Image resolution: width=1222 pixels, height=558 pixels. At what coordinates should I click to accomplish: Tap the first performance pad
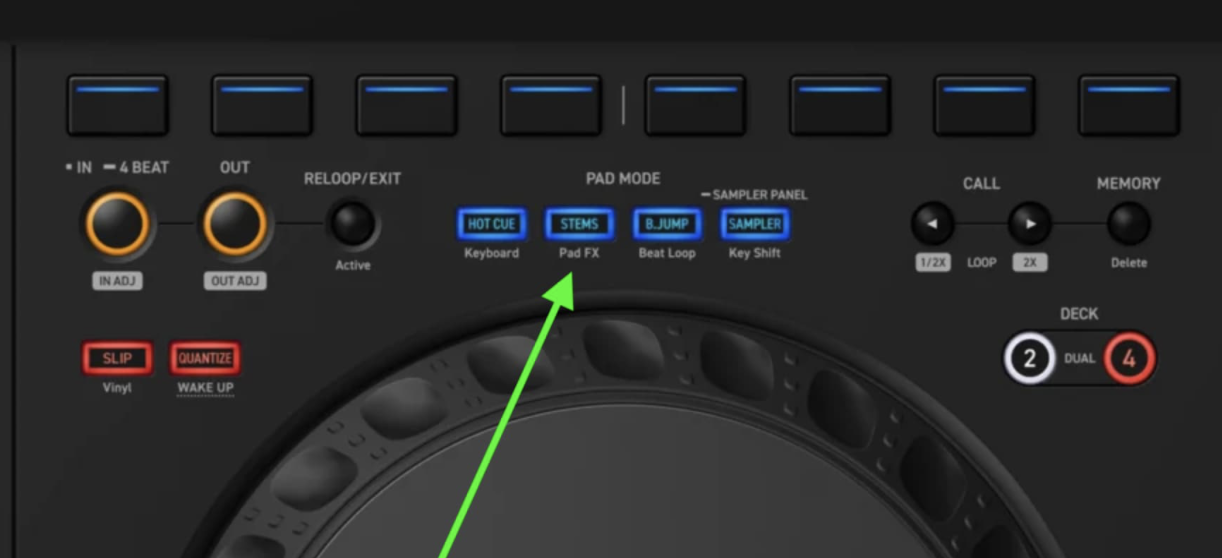117,105
